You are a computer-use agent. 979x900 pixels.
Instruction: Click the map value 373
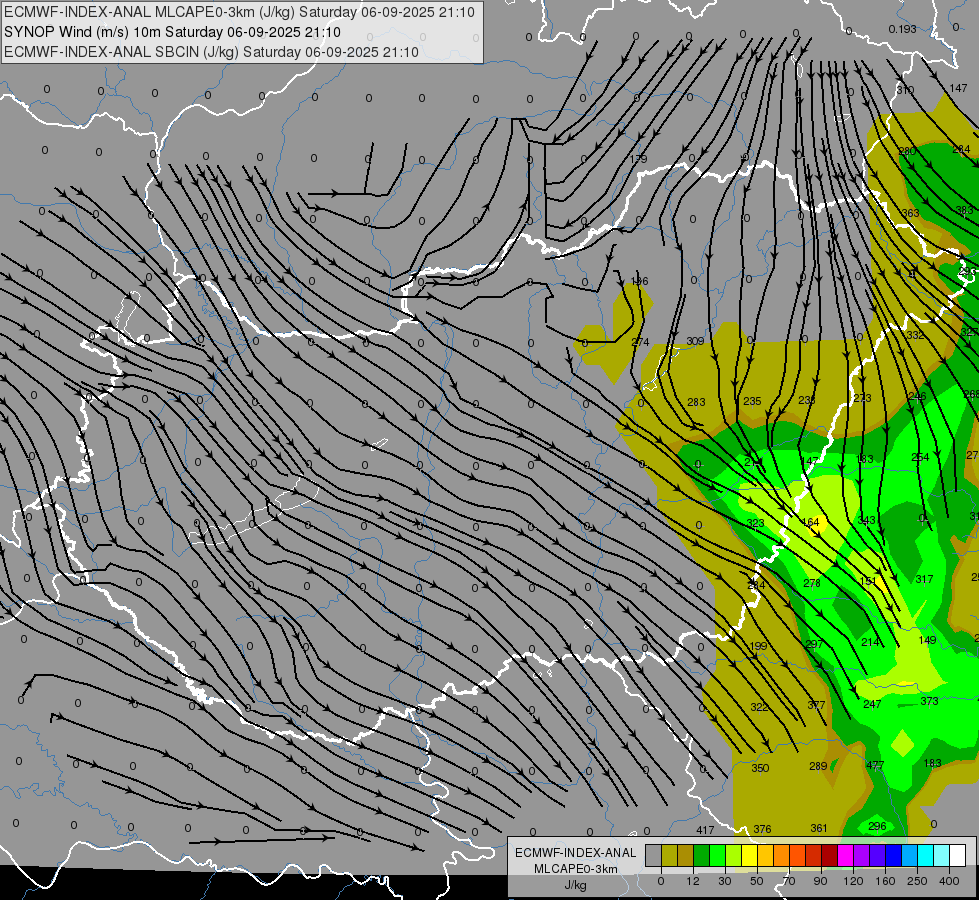(x=930, y=701)
